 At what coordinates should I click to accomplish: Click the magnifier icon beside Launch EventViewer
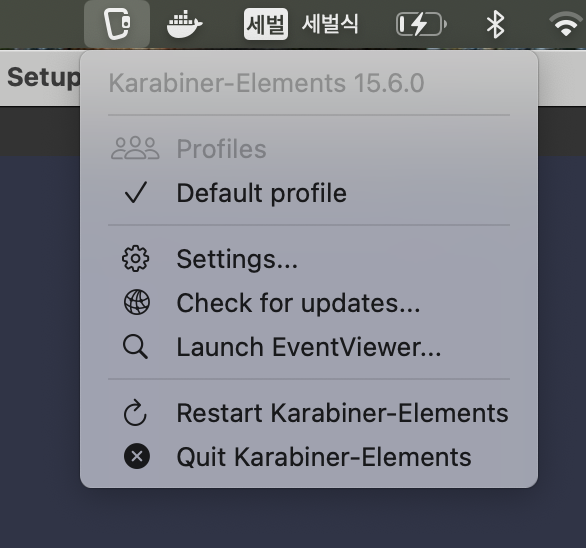tap(135, 347)
